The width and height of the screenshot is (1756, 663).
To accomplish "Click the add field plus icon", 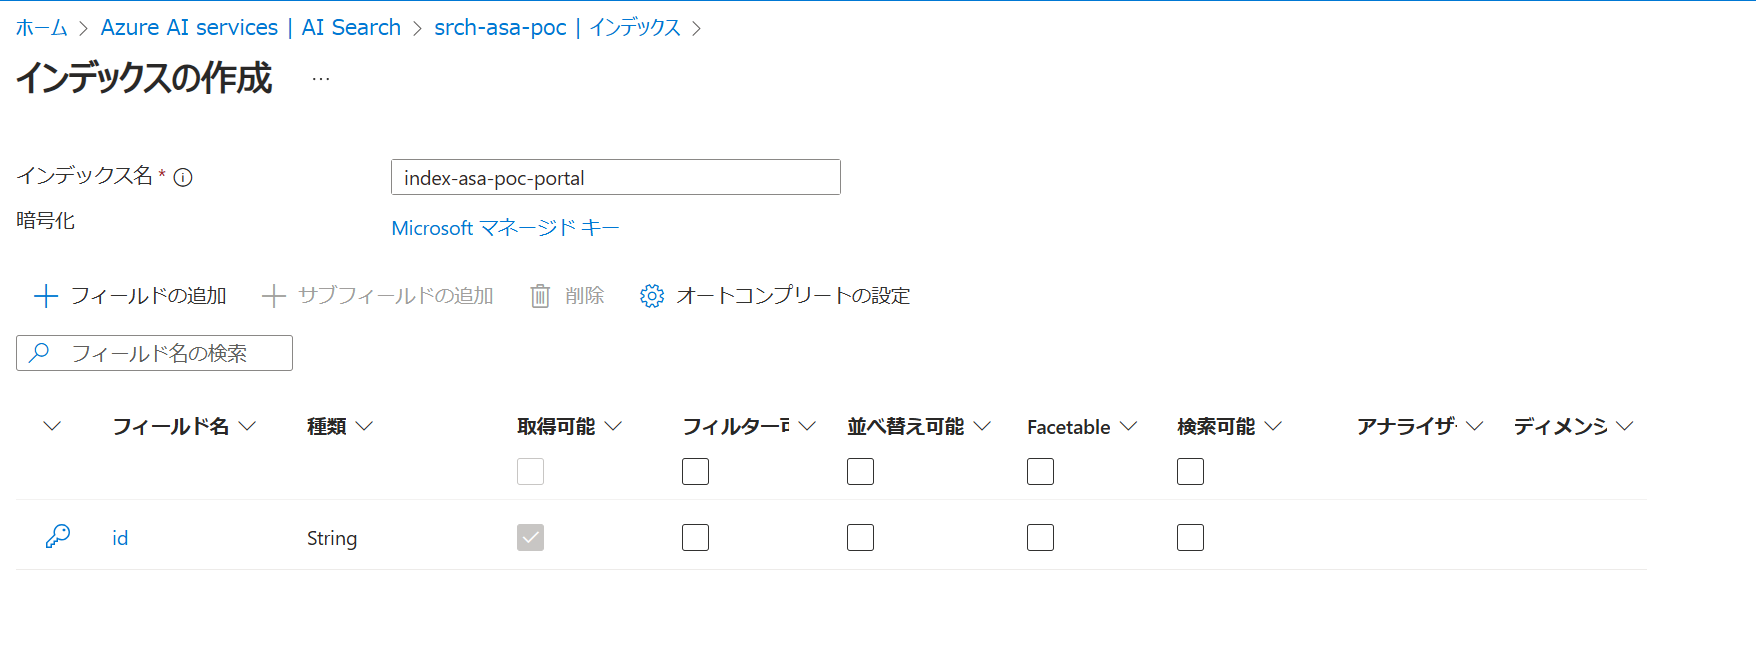I will (45, 295).
